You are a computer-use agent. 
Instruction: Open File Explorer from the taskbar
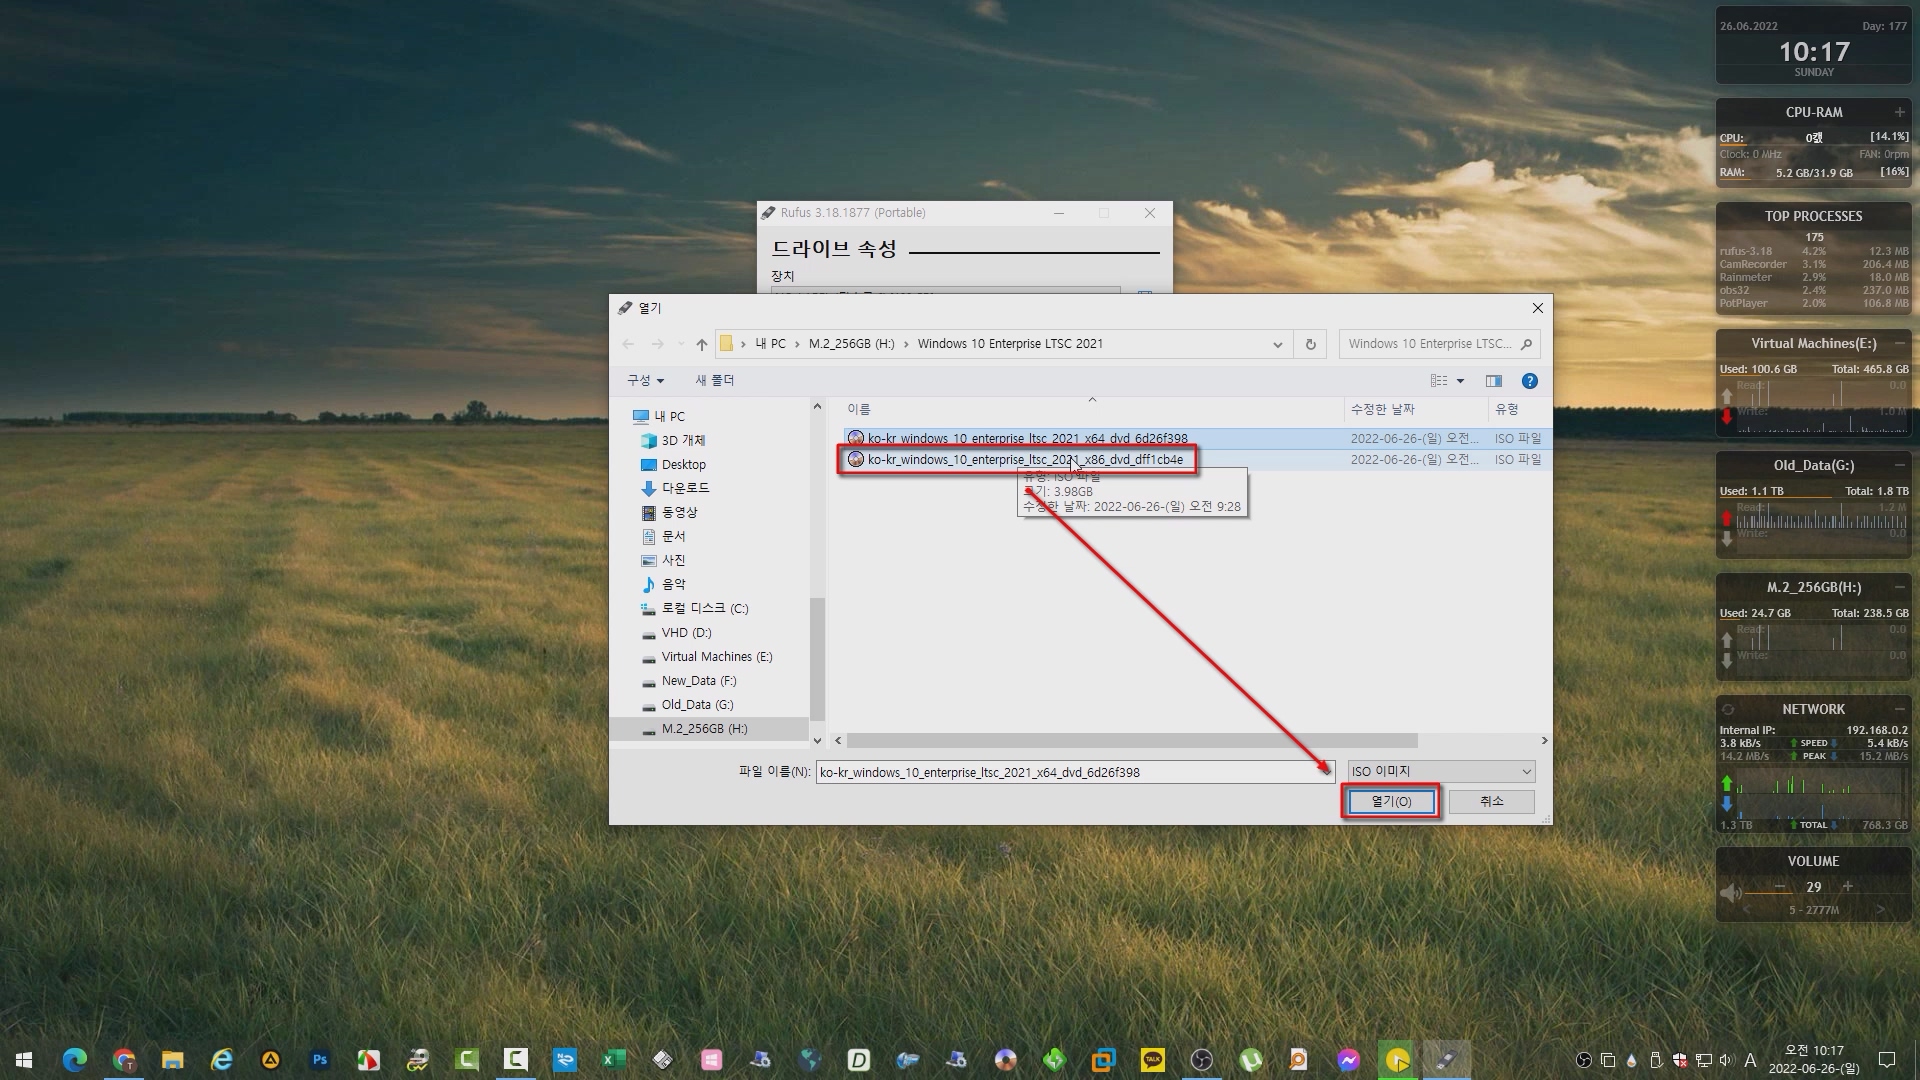[x=173, y=1060]
